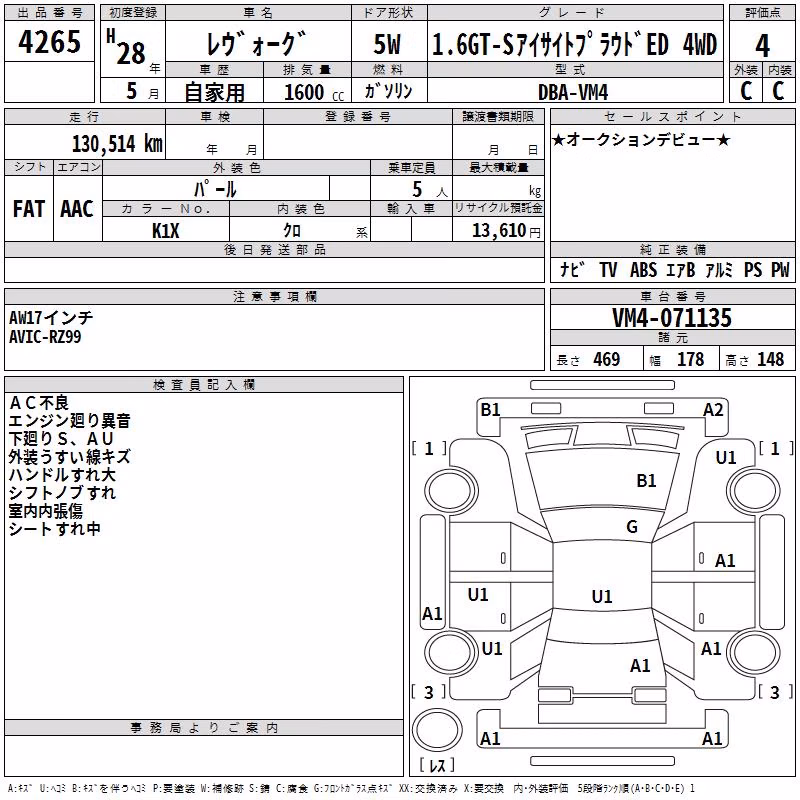Click the recycle deposit 13,610円

click(506, 231)
